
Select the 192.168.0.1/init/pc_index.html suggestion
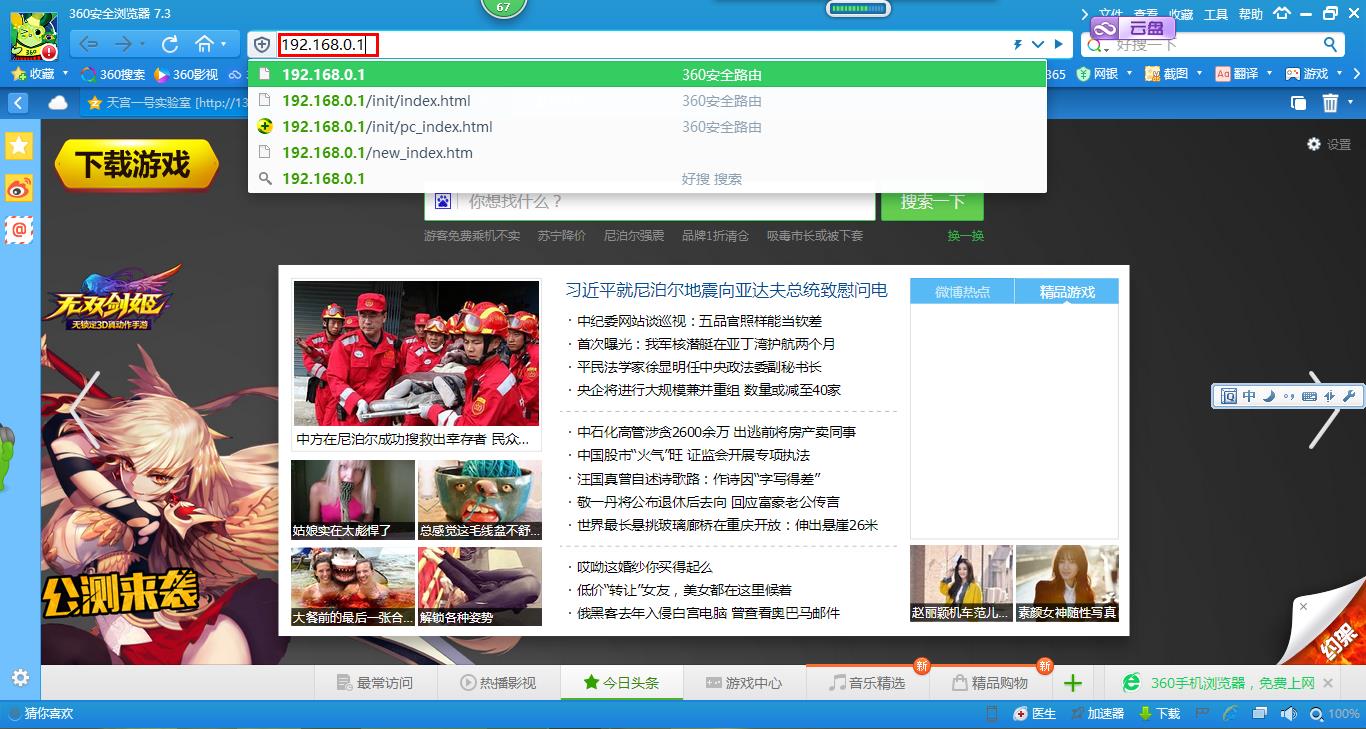[647, 127]
